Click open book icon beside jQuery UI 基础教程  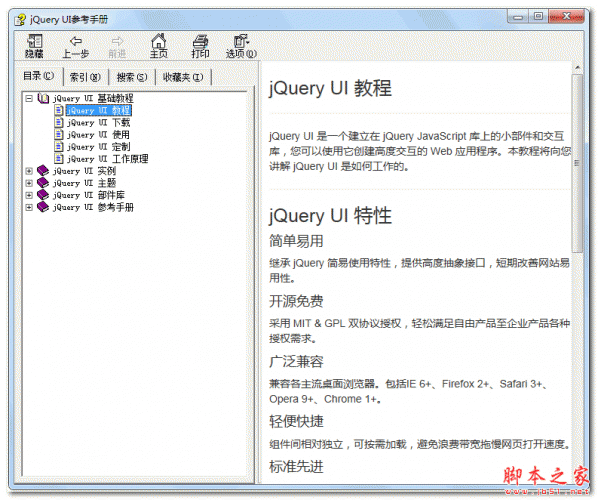[43, 98]
